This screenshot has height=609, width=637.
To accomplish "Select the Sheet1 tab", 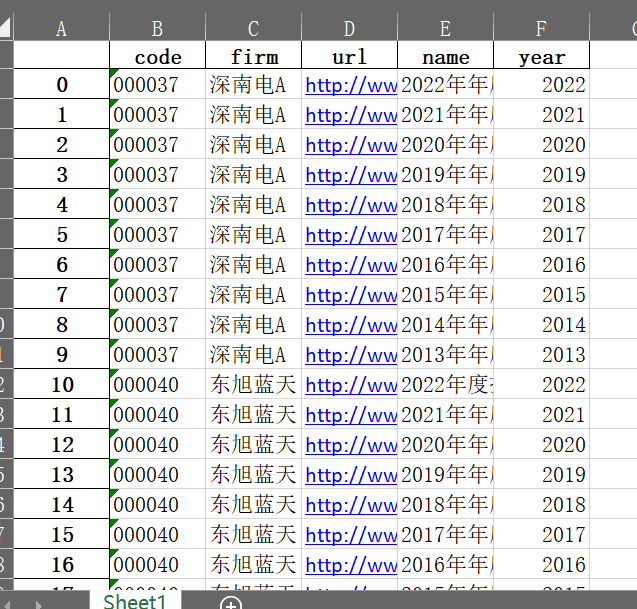I will [135, 601].
